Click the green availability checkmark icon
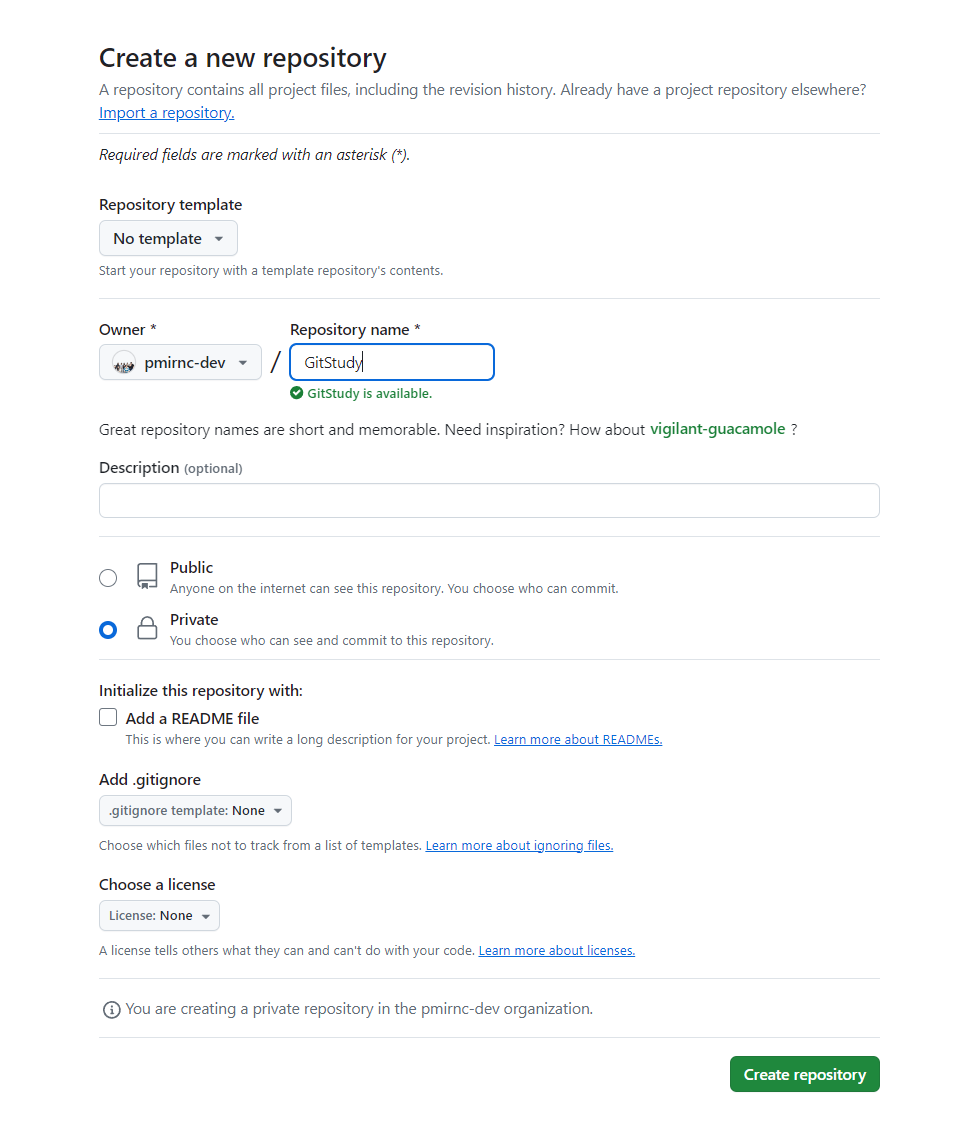The image size is (975, 1143). tap(297, 393)
